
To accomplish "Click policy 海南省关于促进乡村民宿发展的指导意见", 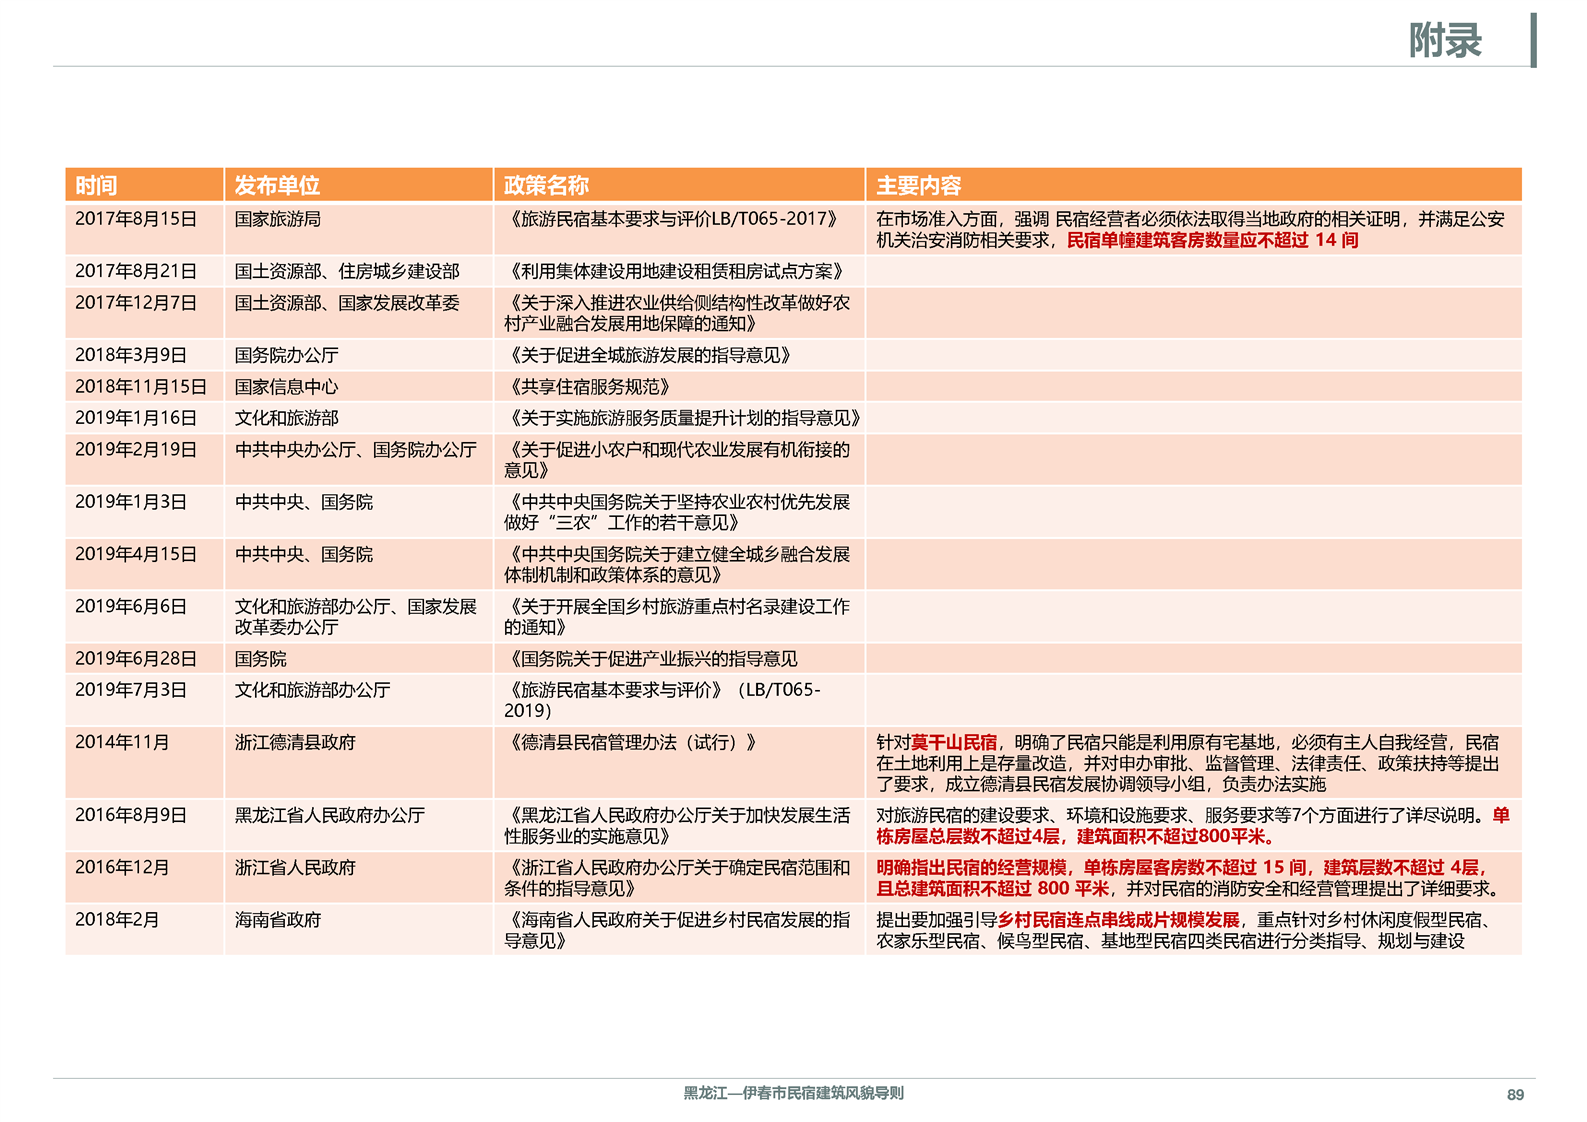I will [677, 930].
